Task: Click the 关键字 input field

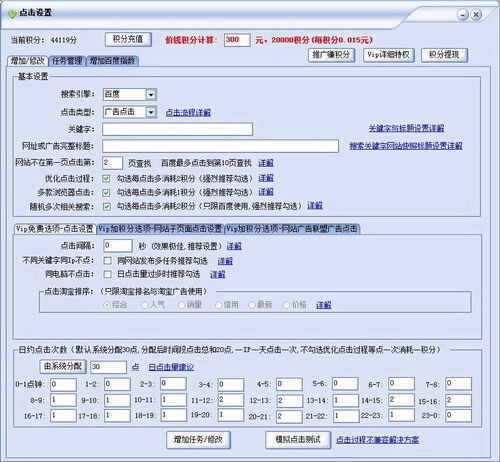Action: (177, 129)
